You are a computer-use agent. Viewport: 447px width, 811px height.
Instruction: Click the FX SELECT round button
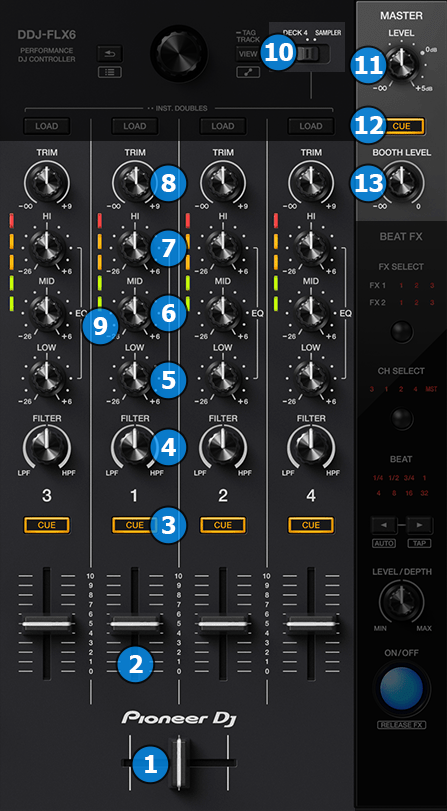pos(401,332)
